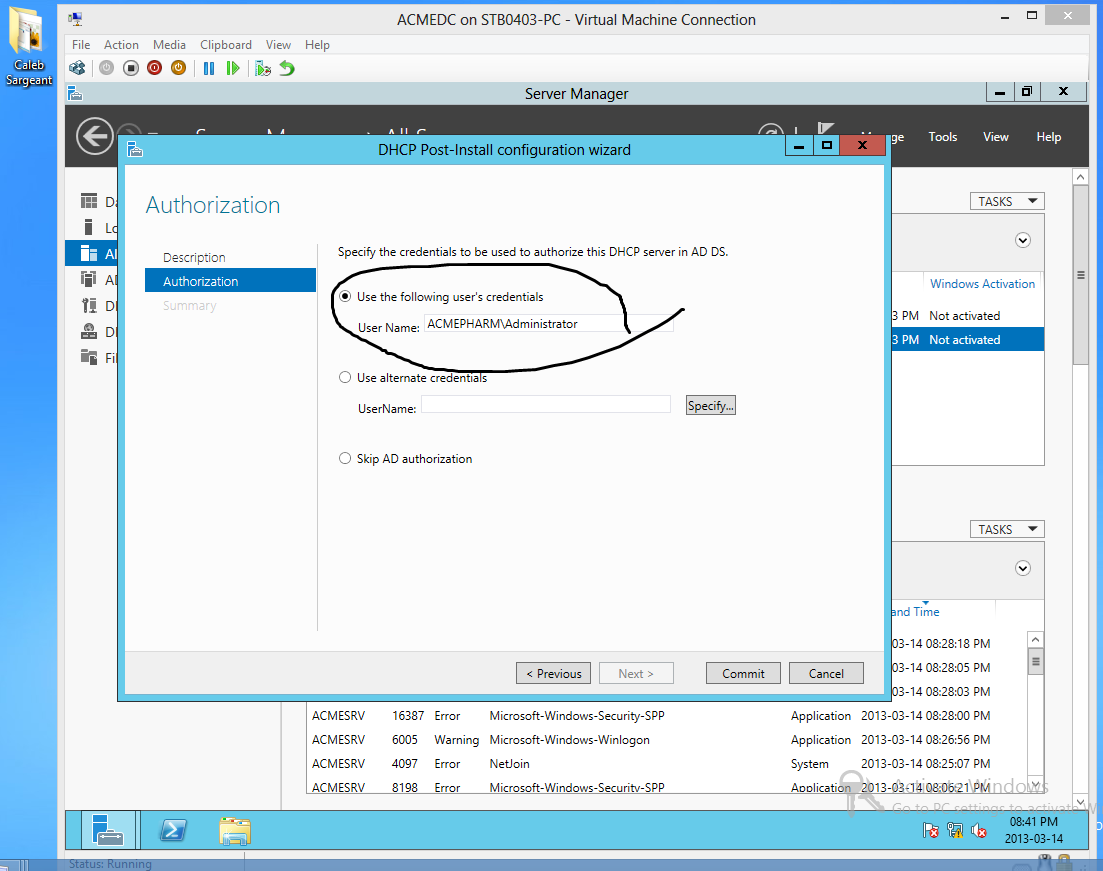The height and width of the screenshot is (871, 1103).
Task: Open the Caleb Sargeant desktop folder
Action: click(29, 46)
